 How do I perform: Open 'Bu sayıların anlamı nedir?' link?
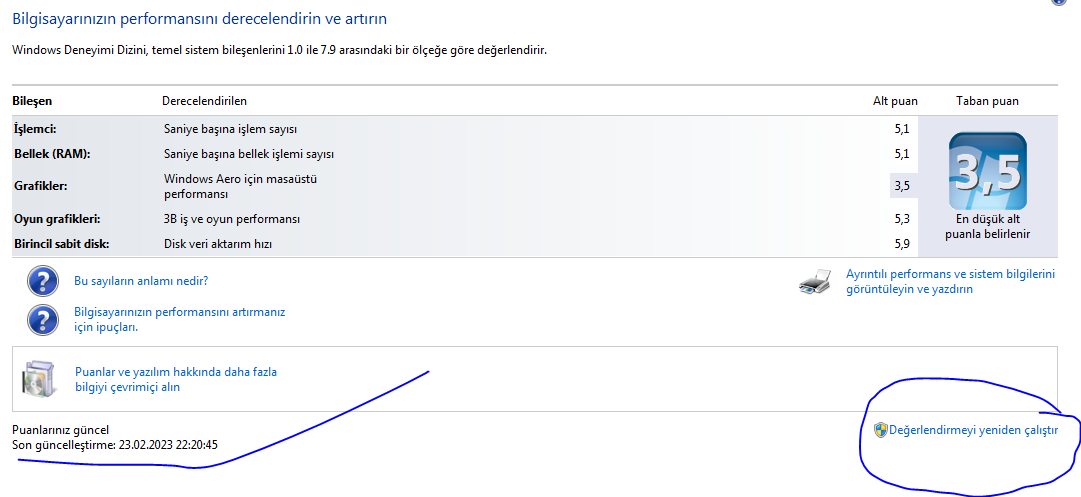click(x=141, y=281)
